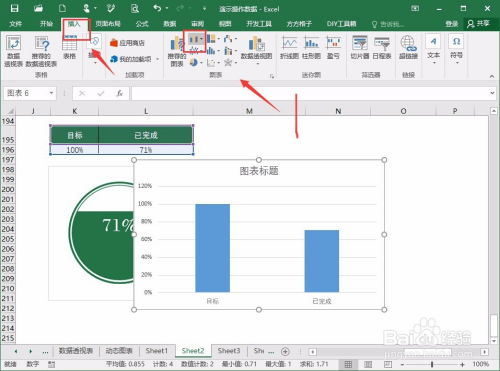This screenshot has height=371, width=500.
Task: Open Ribbon Display Options in the title bar
Action: pos(415,8)
